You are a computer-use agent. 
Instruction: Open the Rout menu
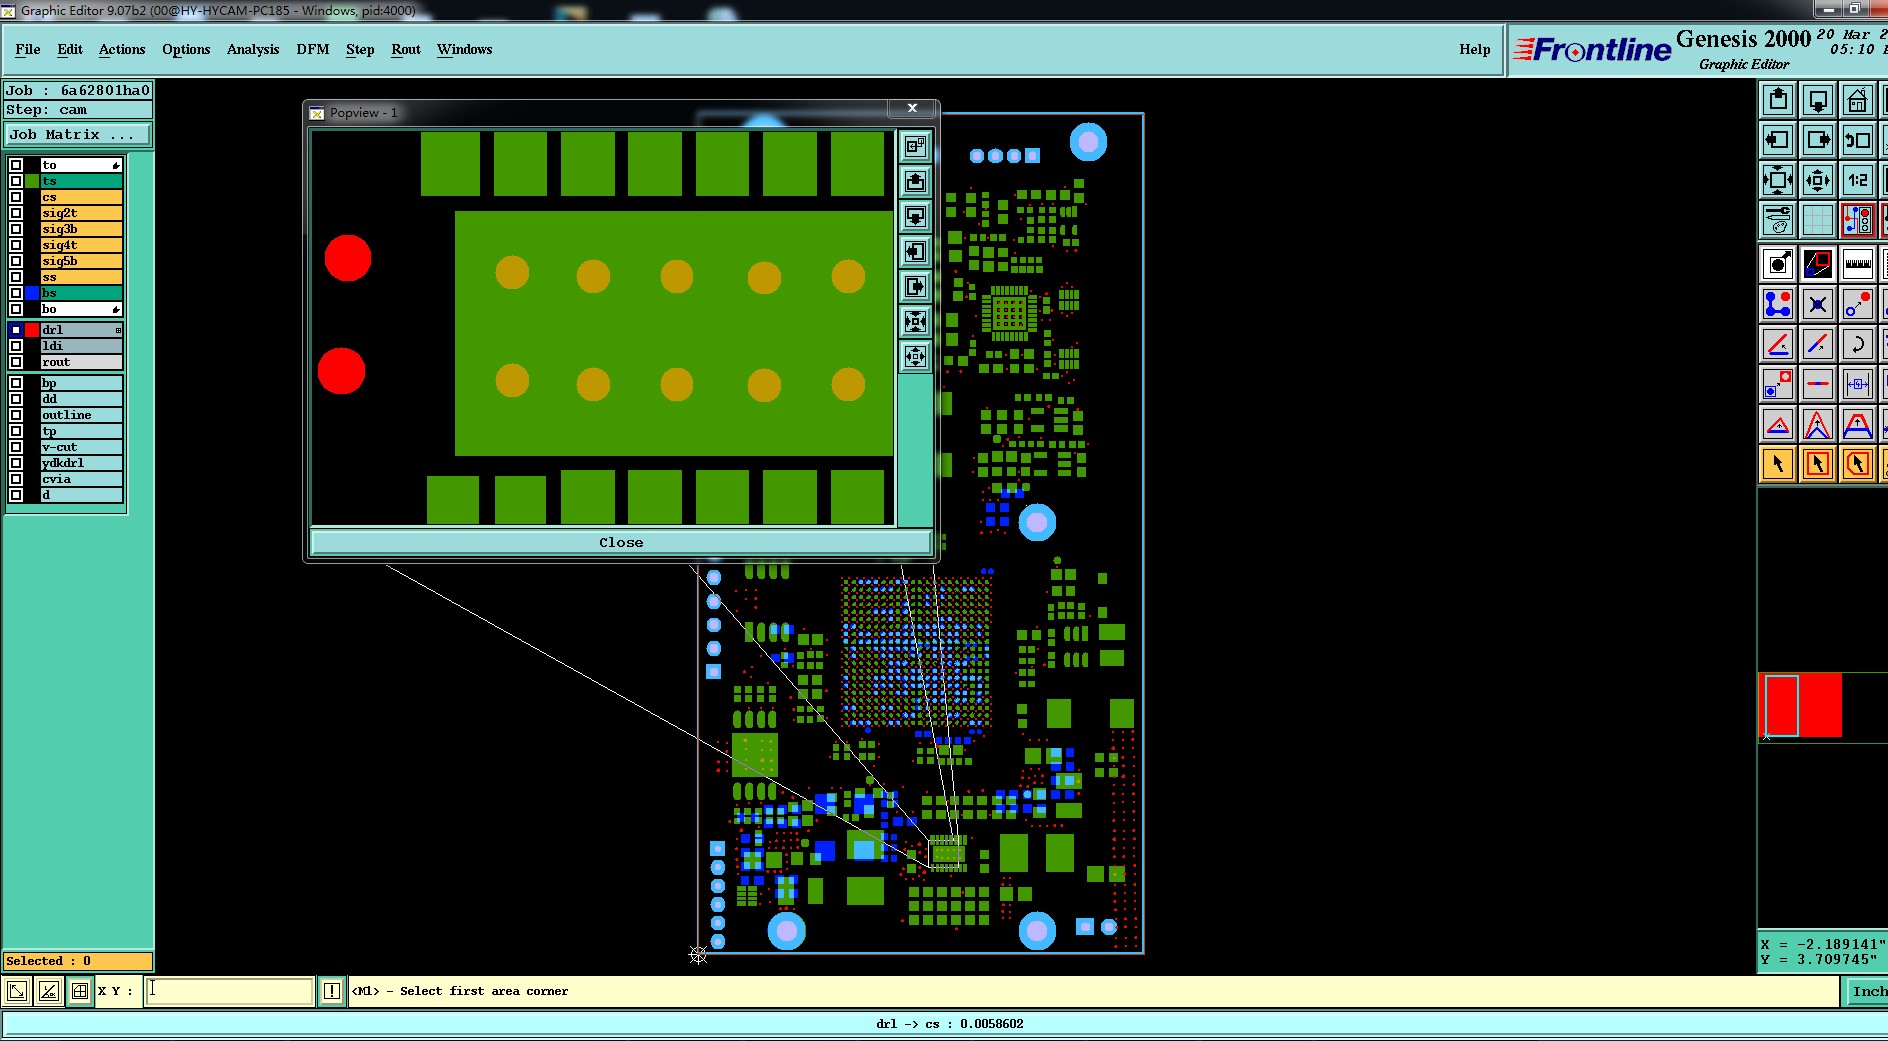point(406,49)
